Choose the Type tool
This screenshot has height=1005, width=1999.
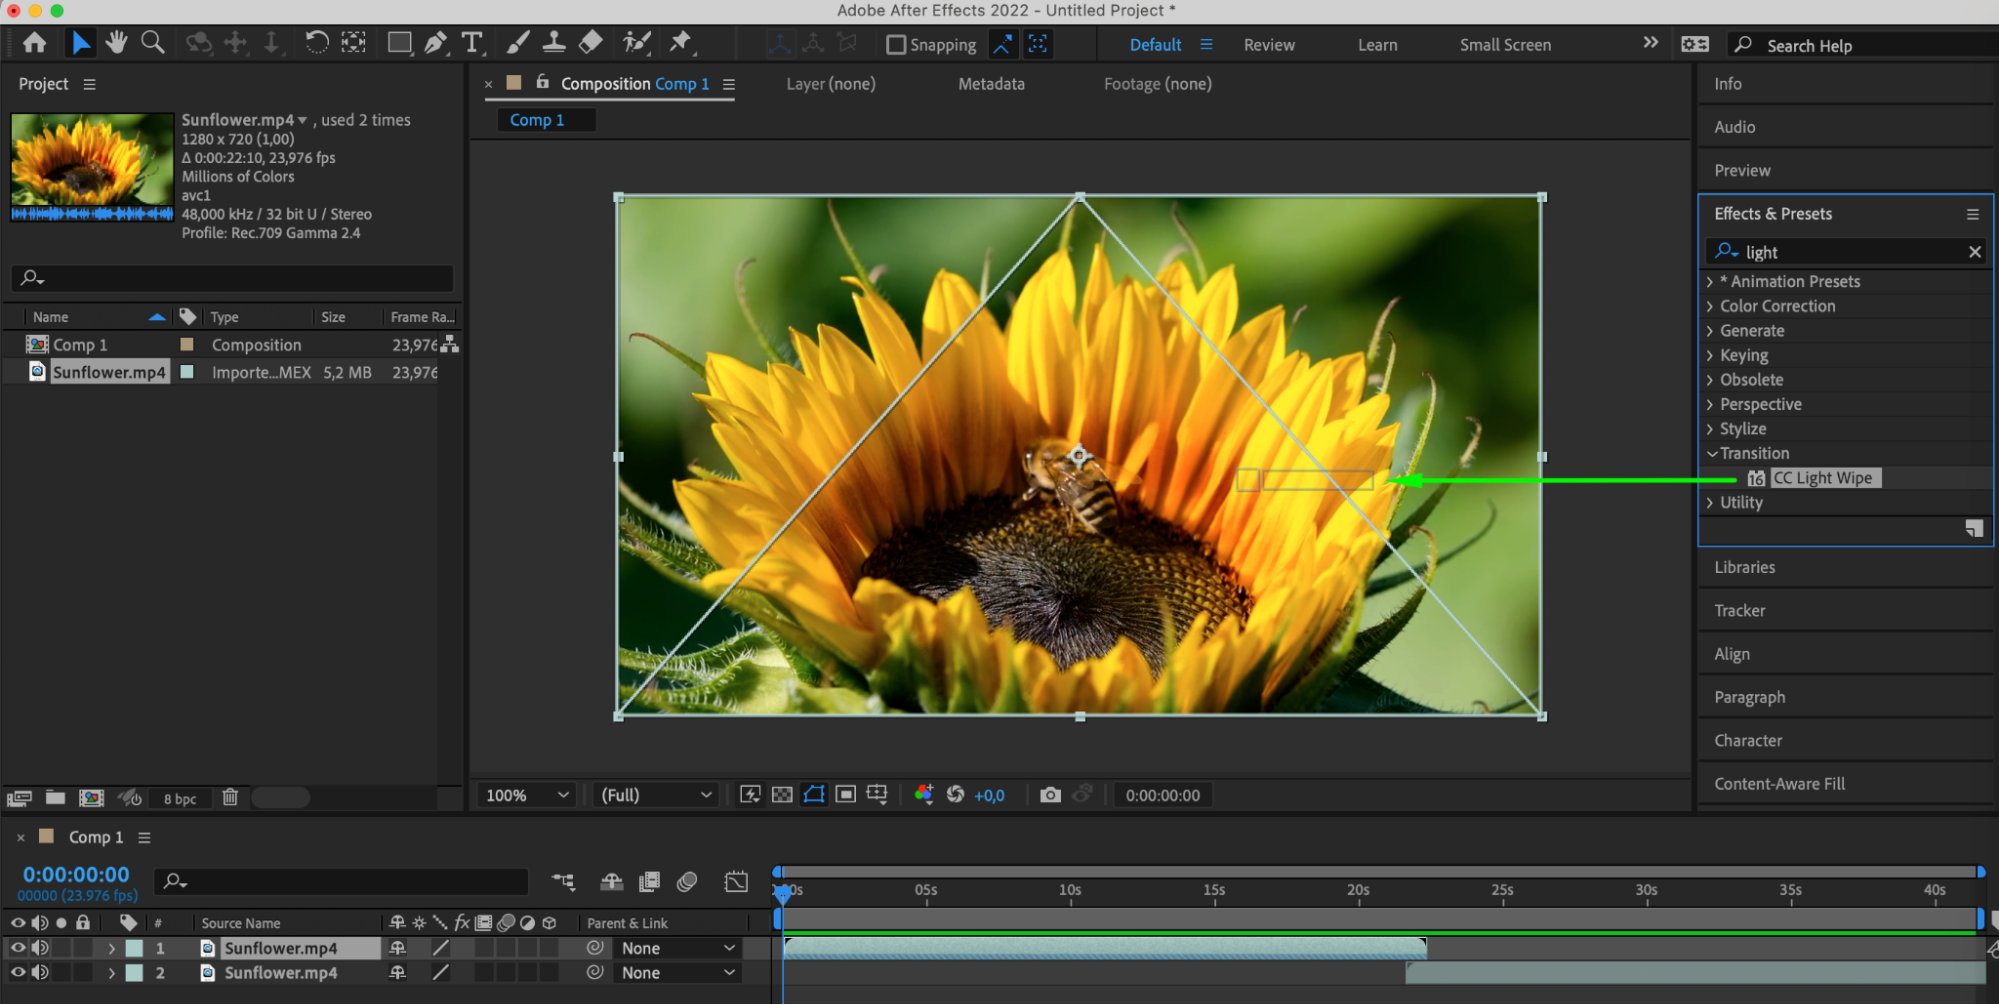[x=472, y=43]
